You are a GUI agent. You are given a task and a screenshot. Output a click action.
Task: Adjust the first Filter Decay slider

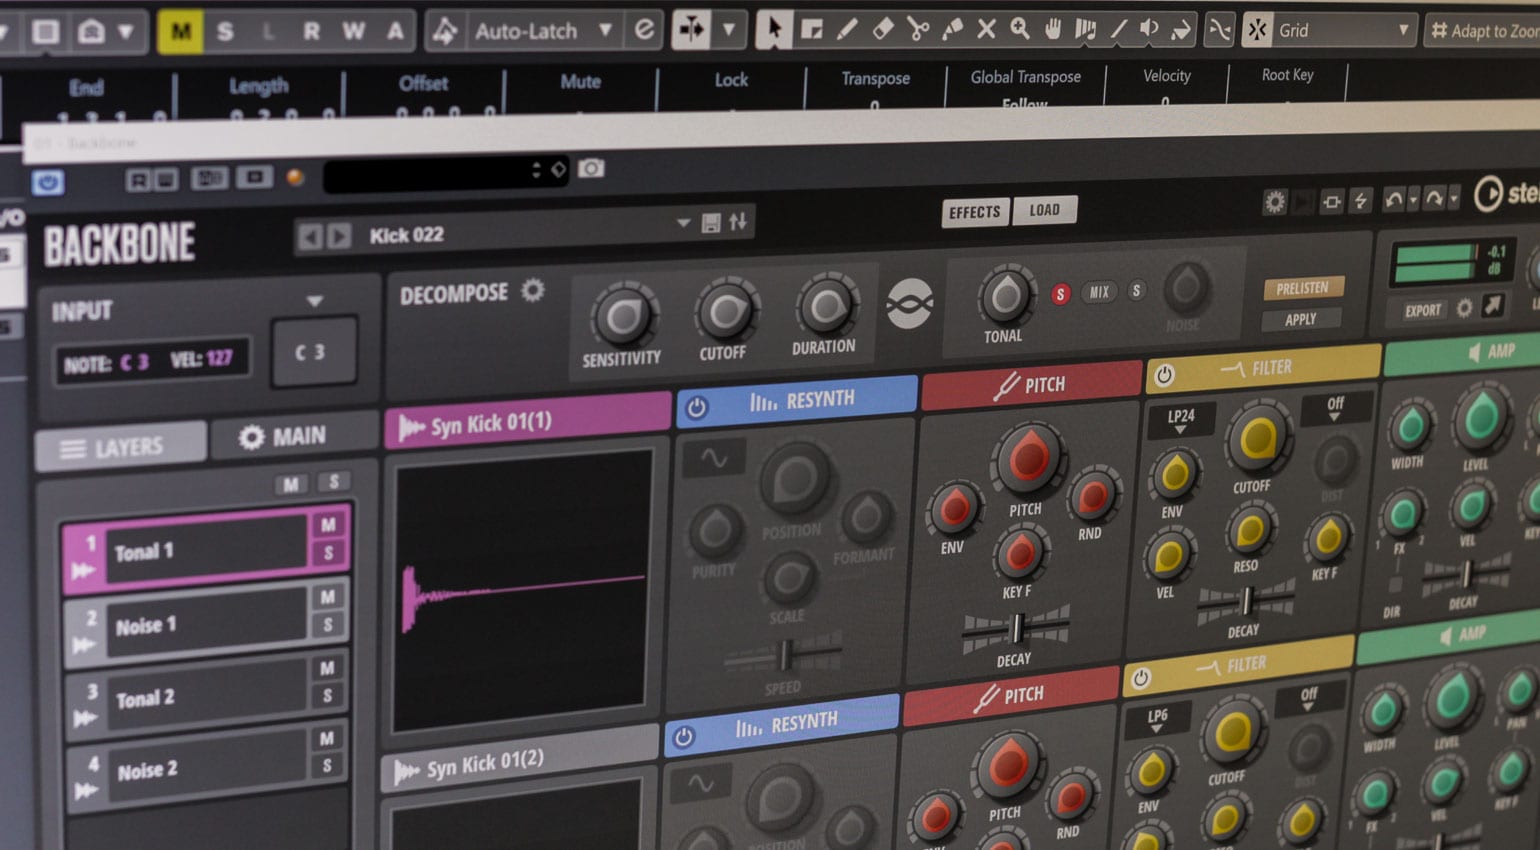coord(1246,602)
